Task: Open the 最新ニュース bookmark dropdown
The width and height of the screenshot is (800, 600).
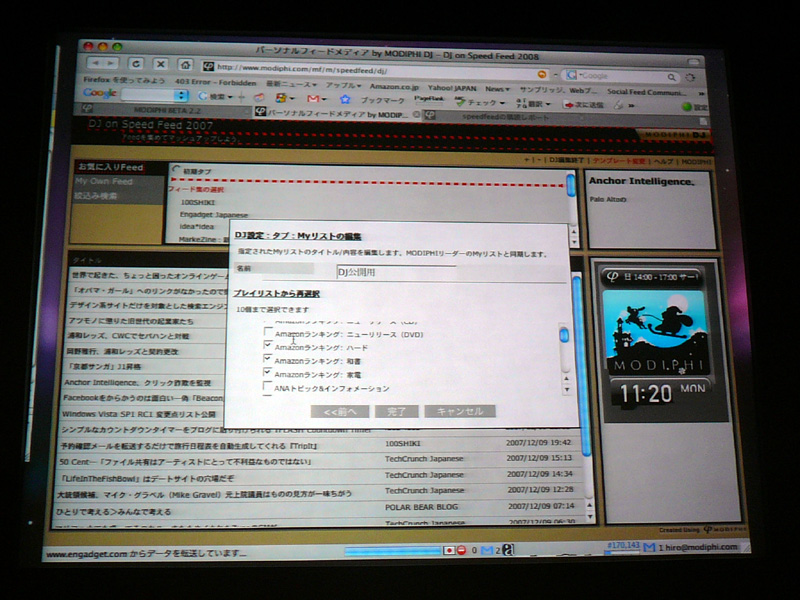Action: point(291,84)
